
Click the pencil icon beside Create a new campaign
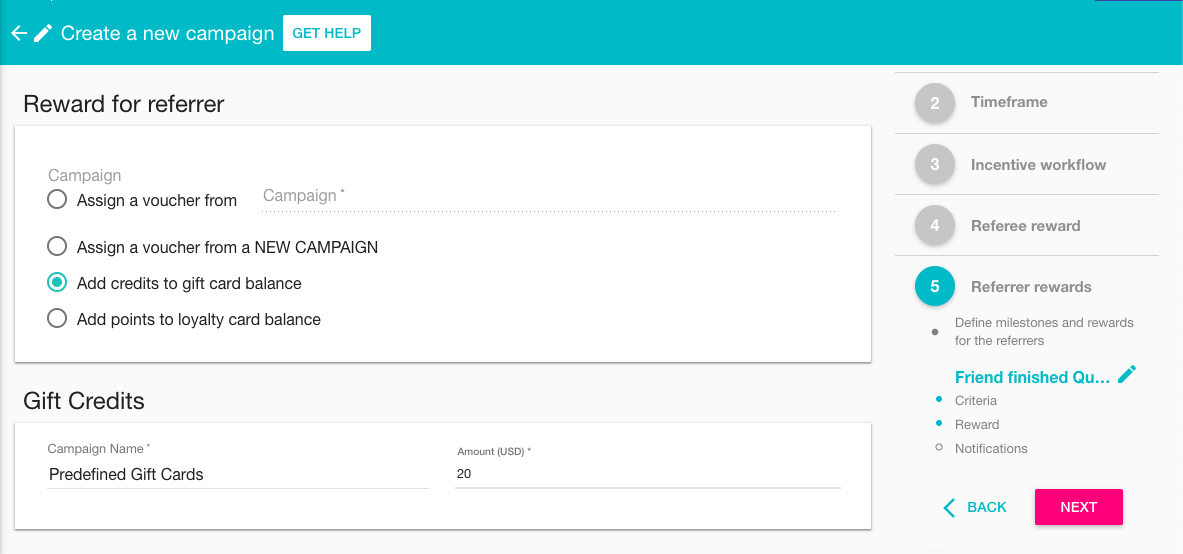[x=43, y=33]
